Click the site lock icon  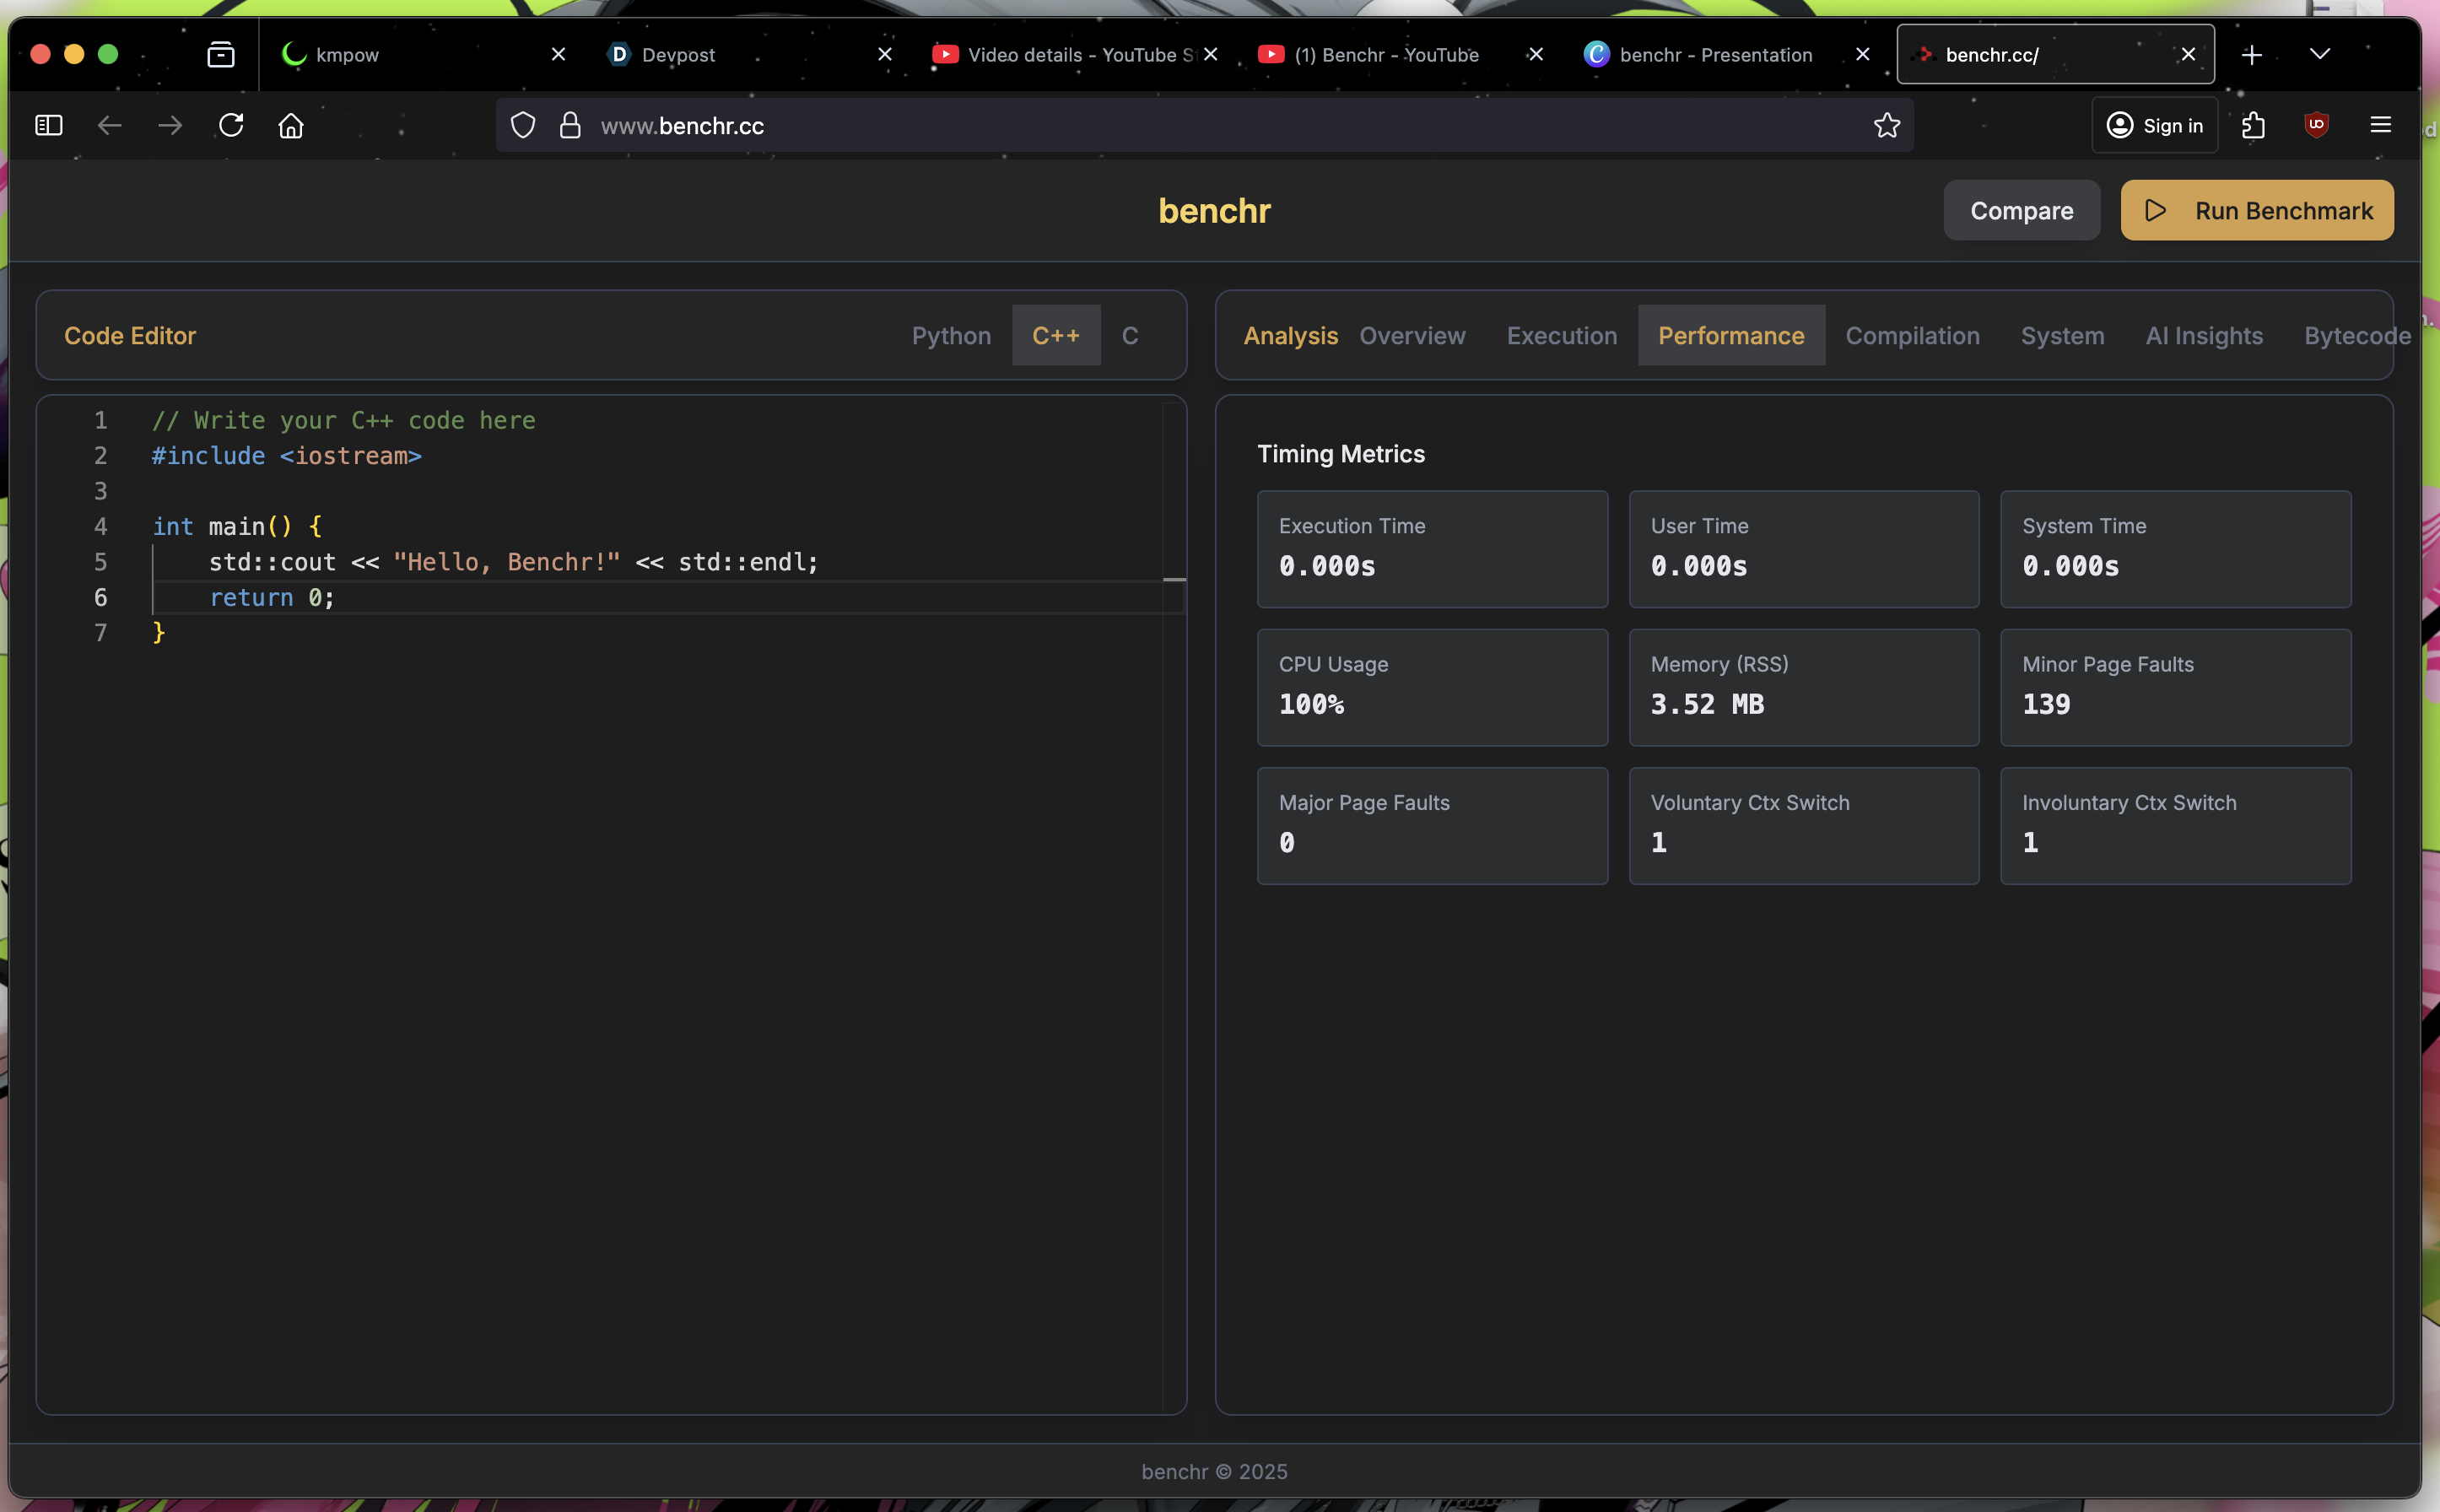(x=570, y=126)
